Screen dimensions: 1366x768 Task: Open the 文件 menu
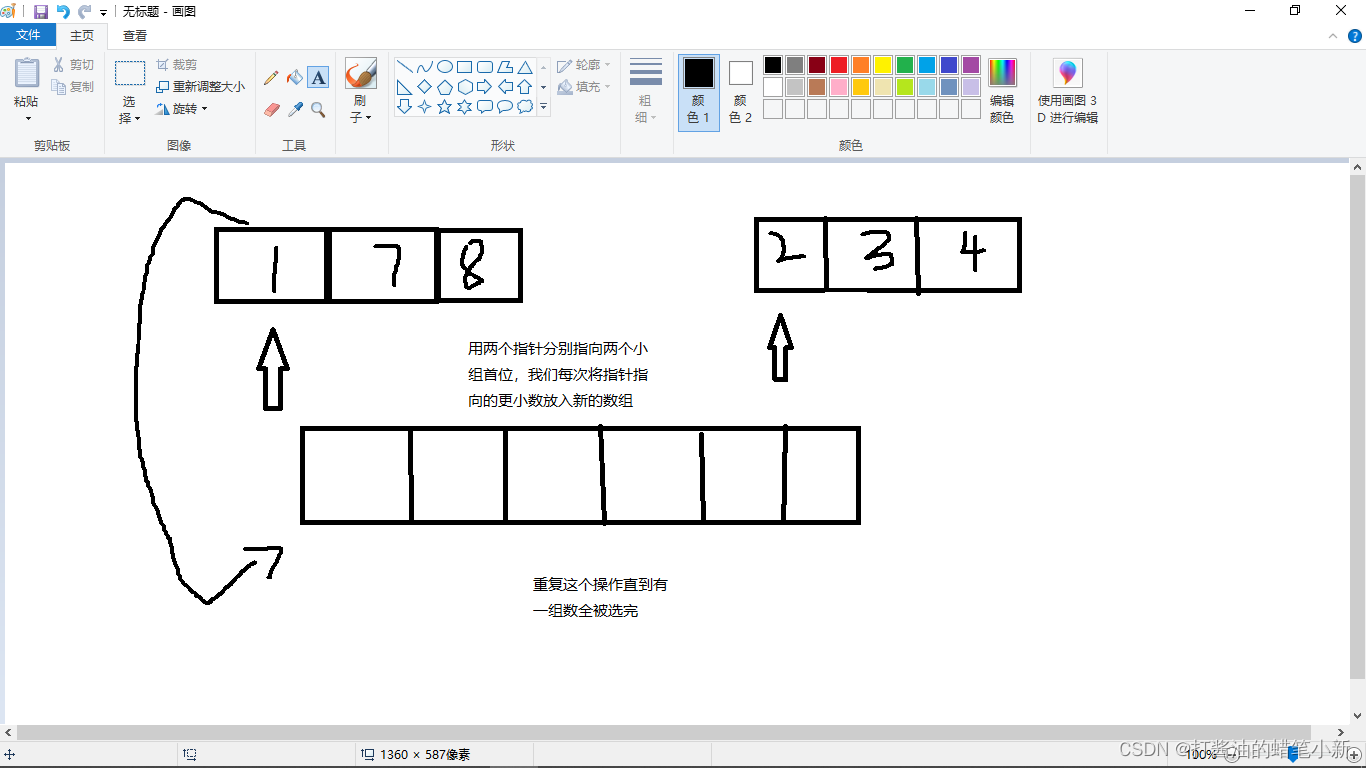28,35
